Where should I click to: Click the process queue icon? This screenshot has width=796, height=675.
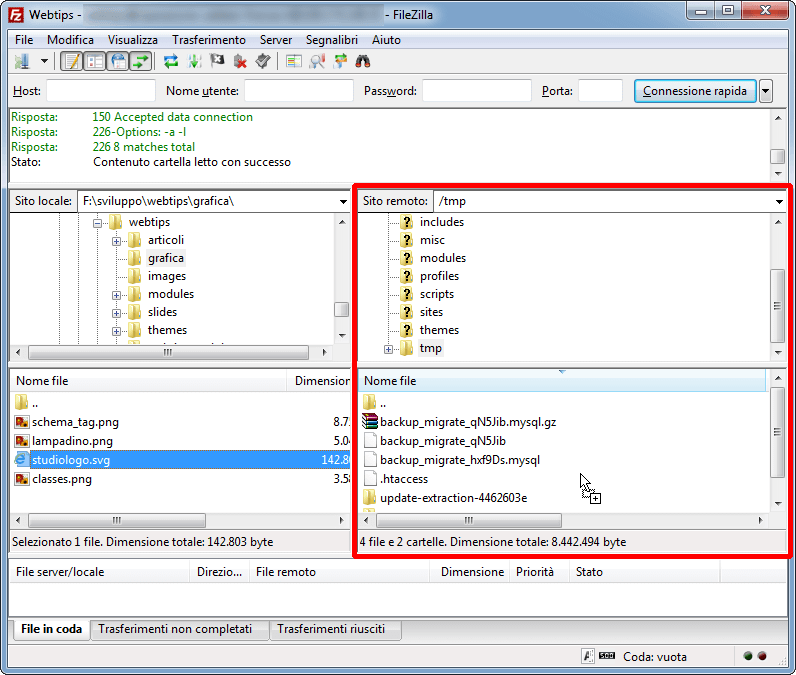[194, 62]
